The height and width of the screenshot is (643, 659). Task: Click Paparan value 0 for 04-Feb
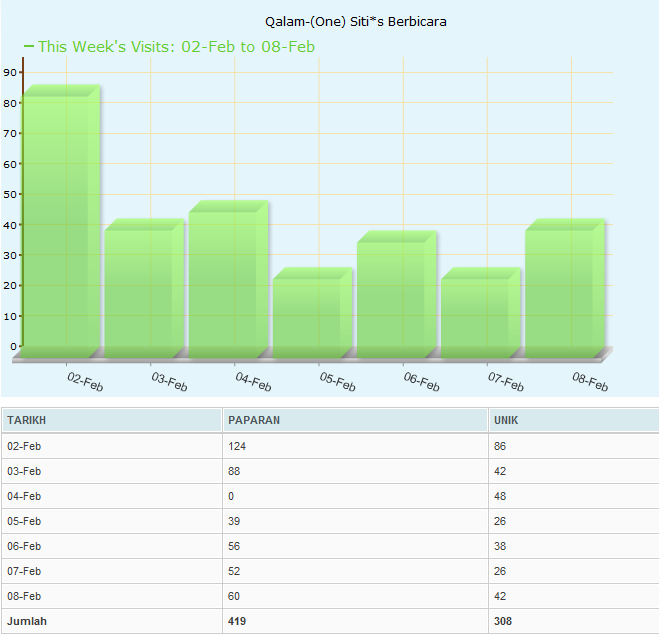pos(231,496)
